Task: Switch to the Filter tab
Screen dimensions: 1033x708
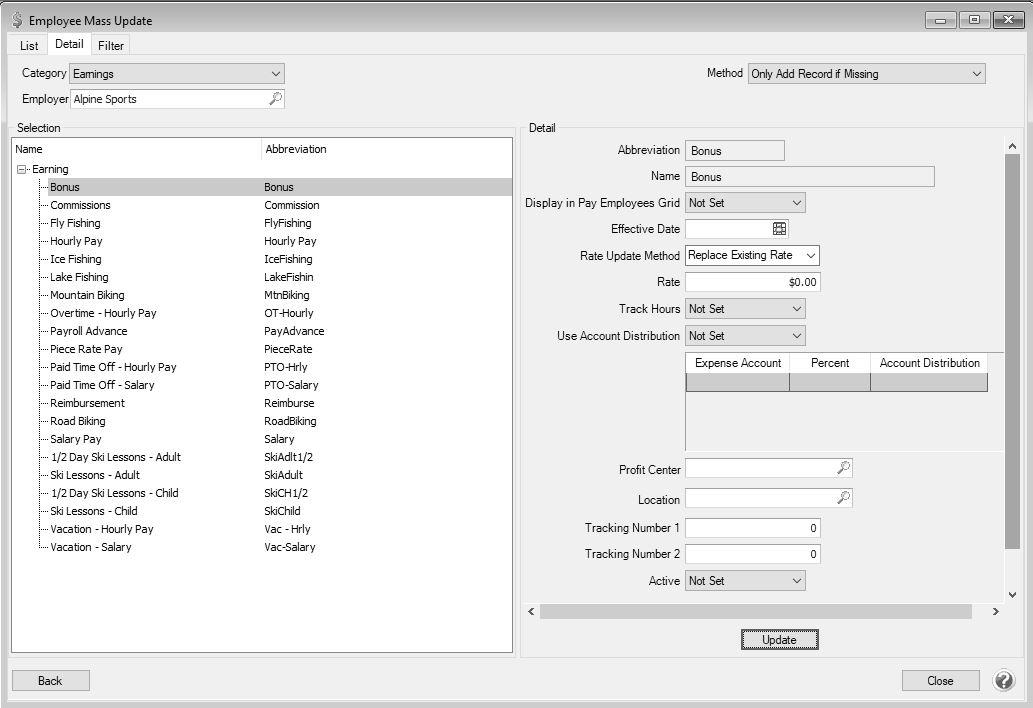Action: [111, 45]
